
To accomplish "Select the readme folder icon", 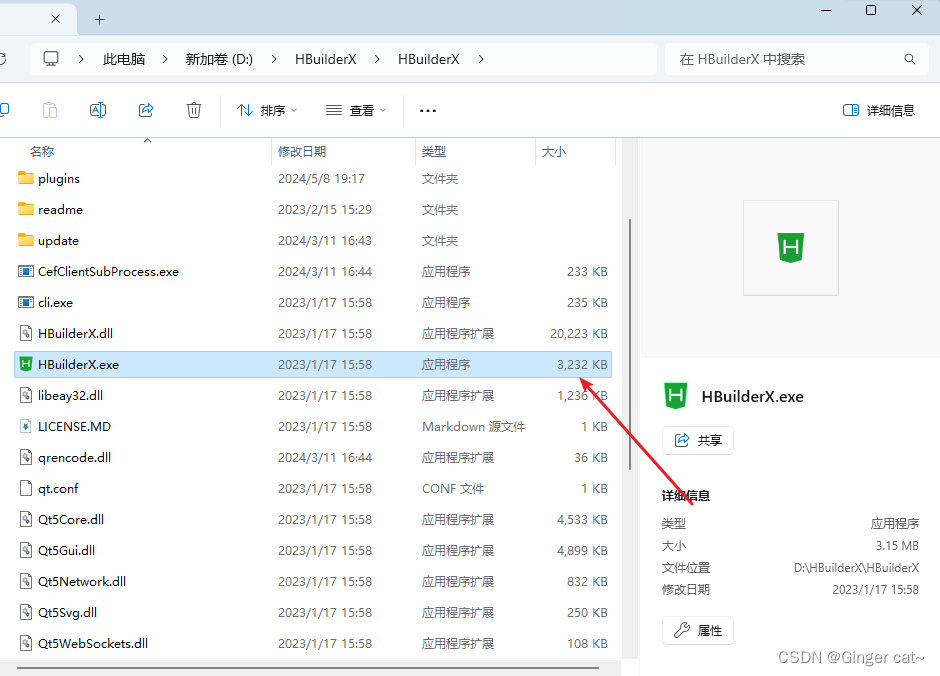I will pos(26,209).
